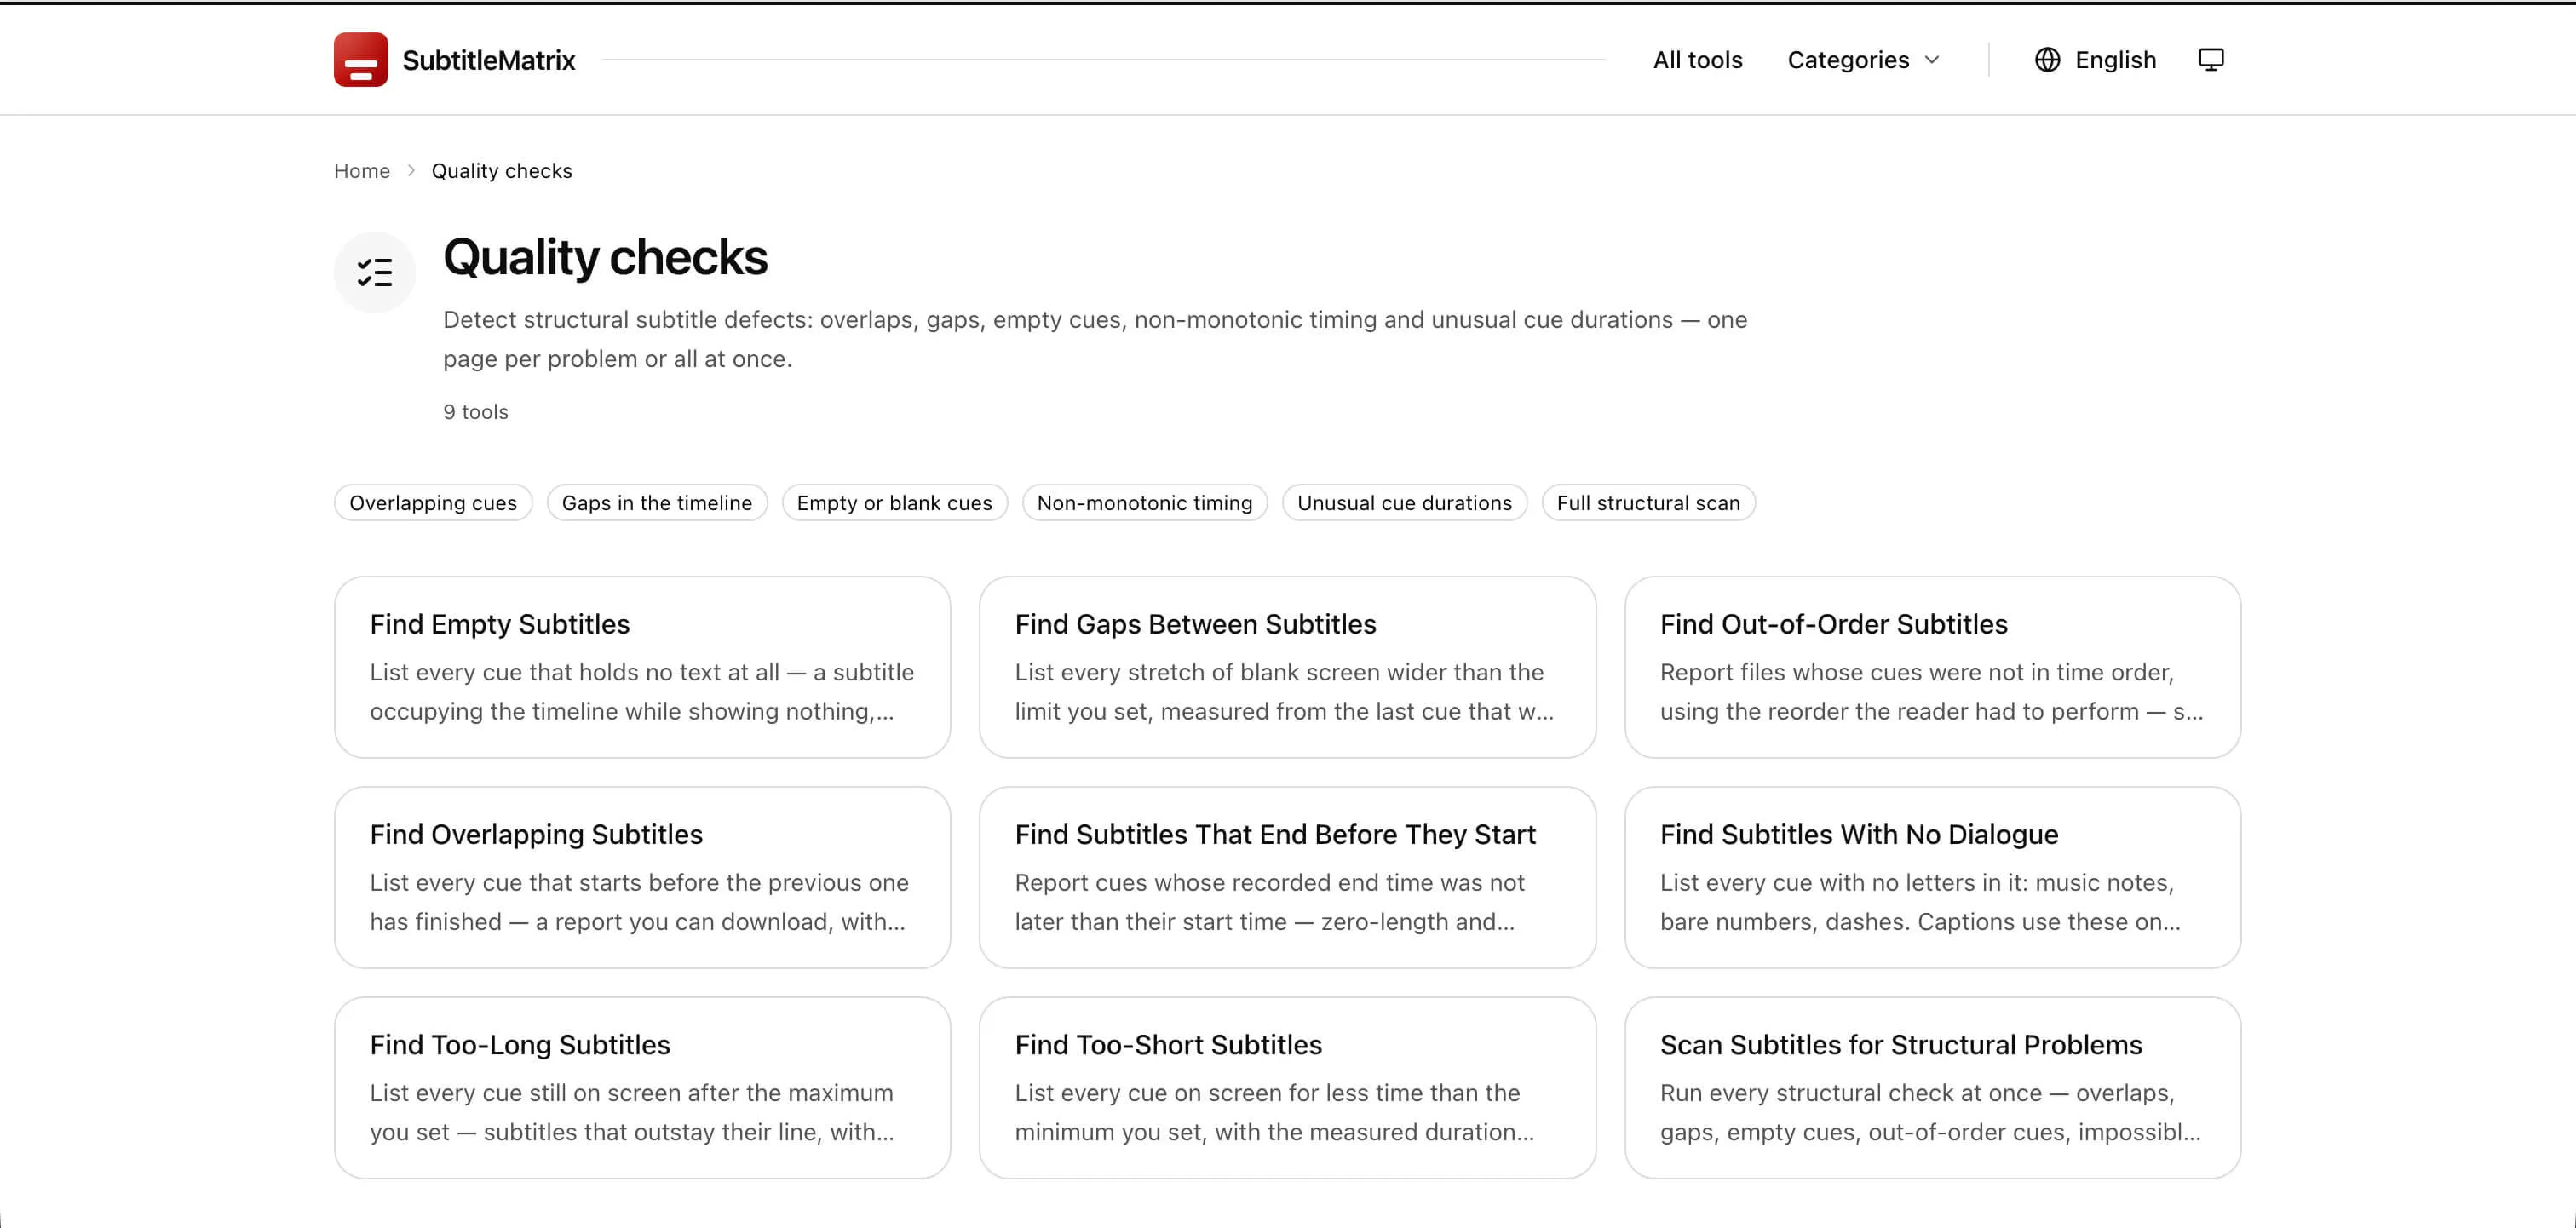Click the '9 tools' count text
The width and height of the screenshot is (2576, 1228).
point(476,412)
